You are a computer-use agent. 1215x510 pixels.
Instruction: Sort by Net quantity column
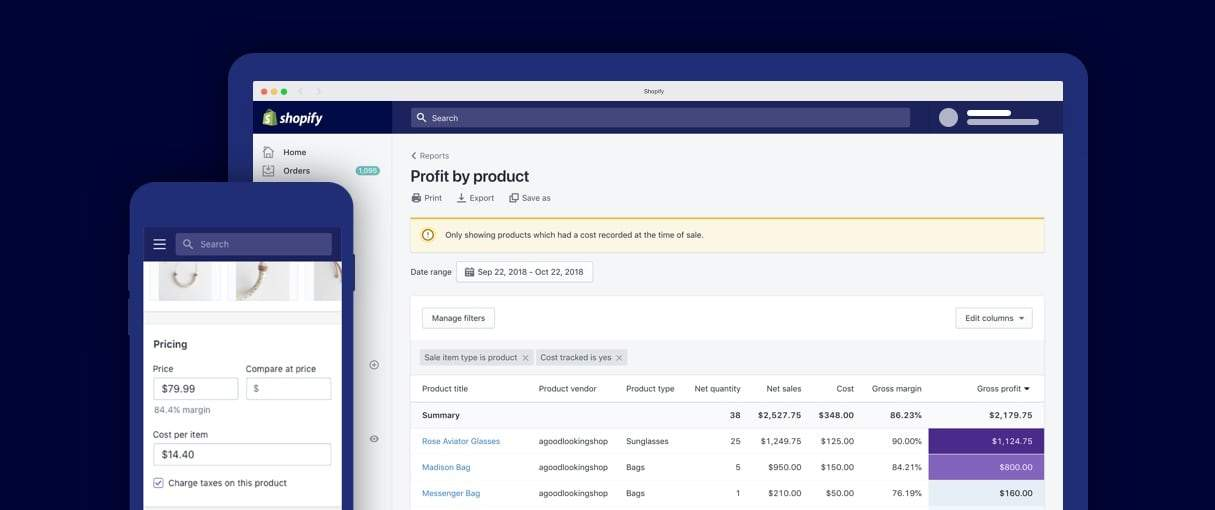click(x=717, y=389)
